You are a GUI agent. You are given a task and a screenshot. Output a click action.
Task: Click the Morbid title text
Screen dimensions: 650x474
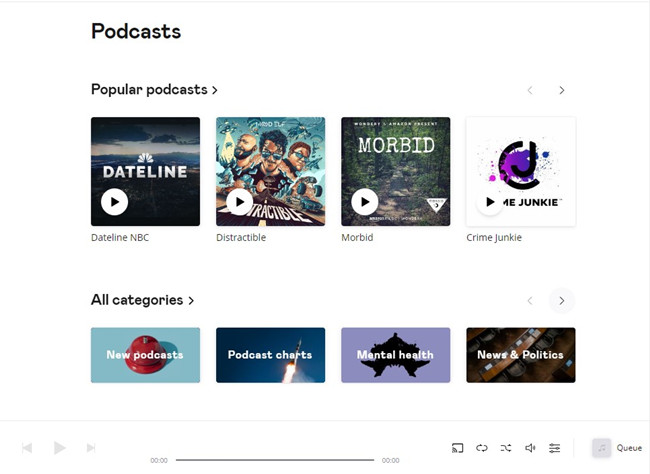click(x=357, y=238)
